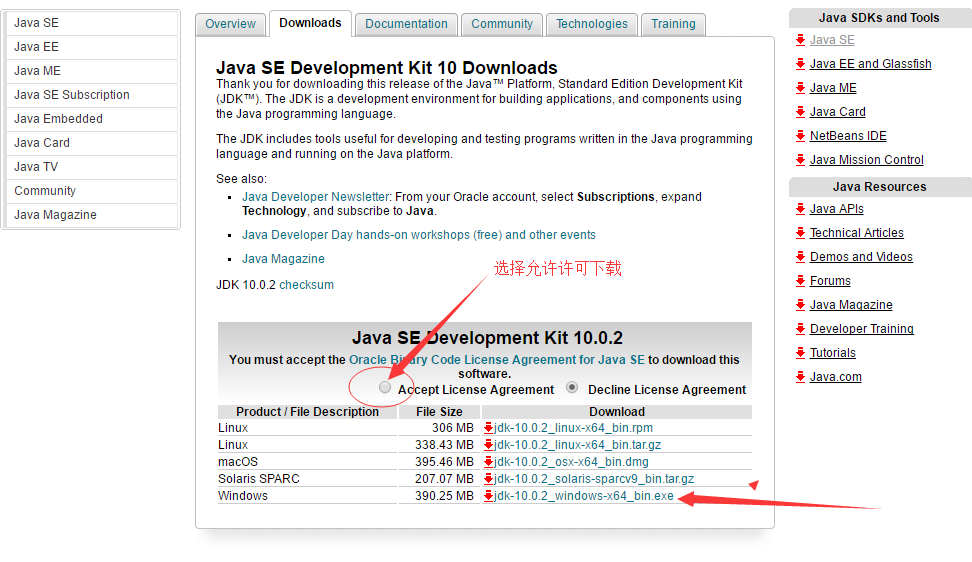Open the Demos and Videos link

pyautogui.click(x=861, y=257)
